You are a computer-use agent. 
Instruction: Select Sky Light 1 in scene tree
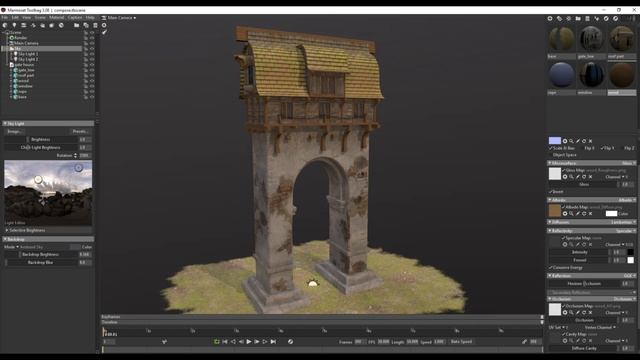28,54
